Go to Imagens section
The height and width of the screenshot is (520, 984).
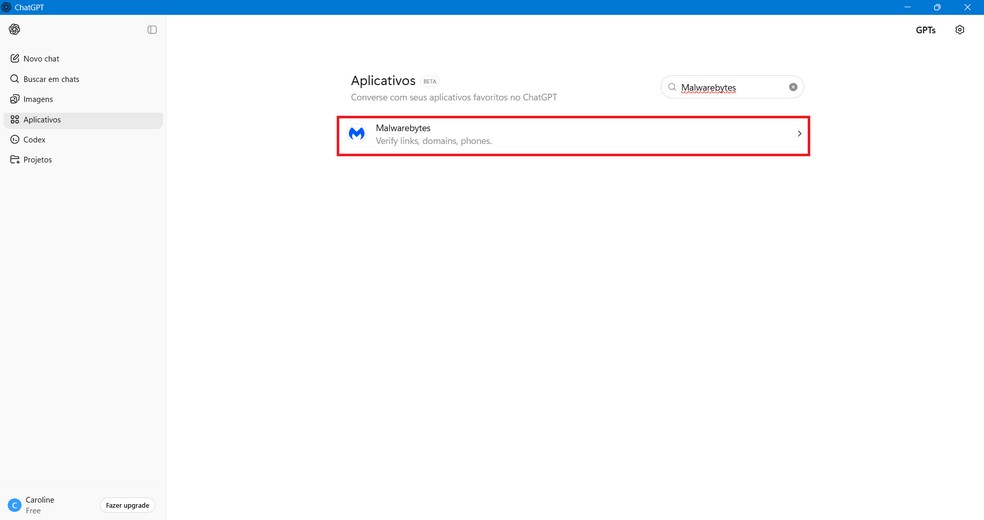pos(83,99)
